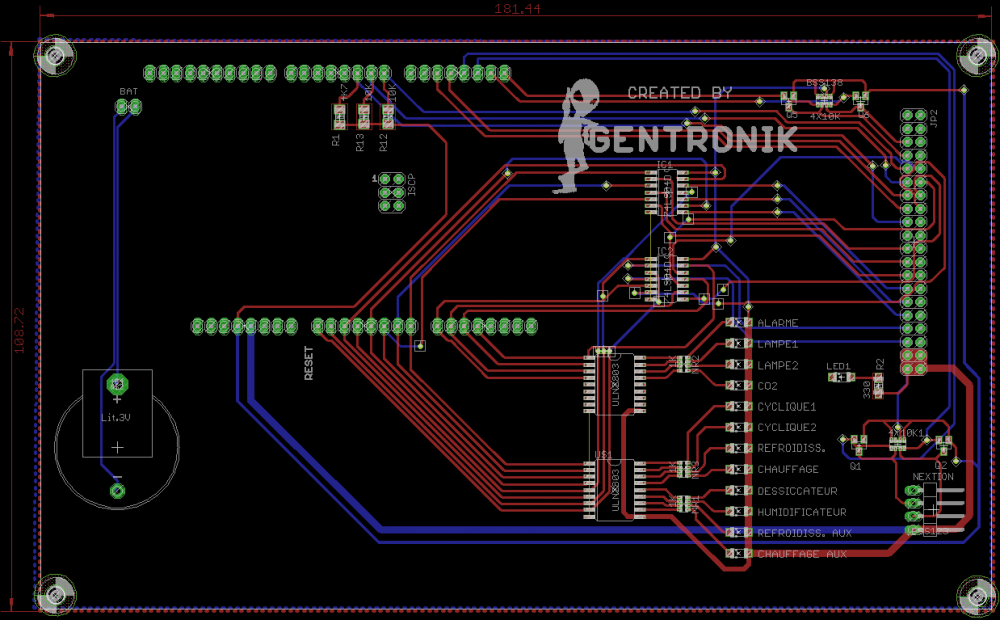Select the DESSICCATEUR label
The width and height of the screenshot is (1000, 620).
tap(797, 491)
